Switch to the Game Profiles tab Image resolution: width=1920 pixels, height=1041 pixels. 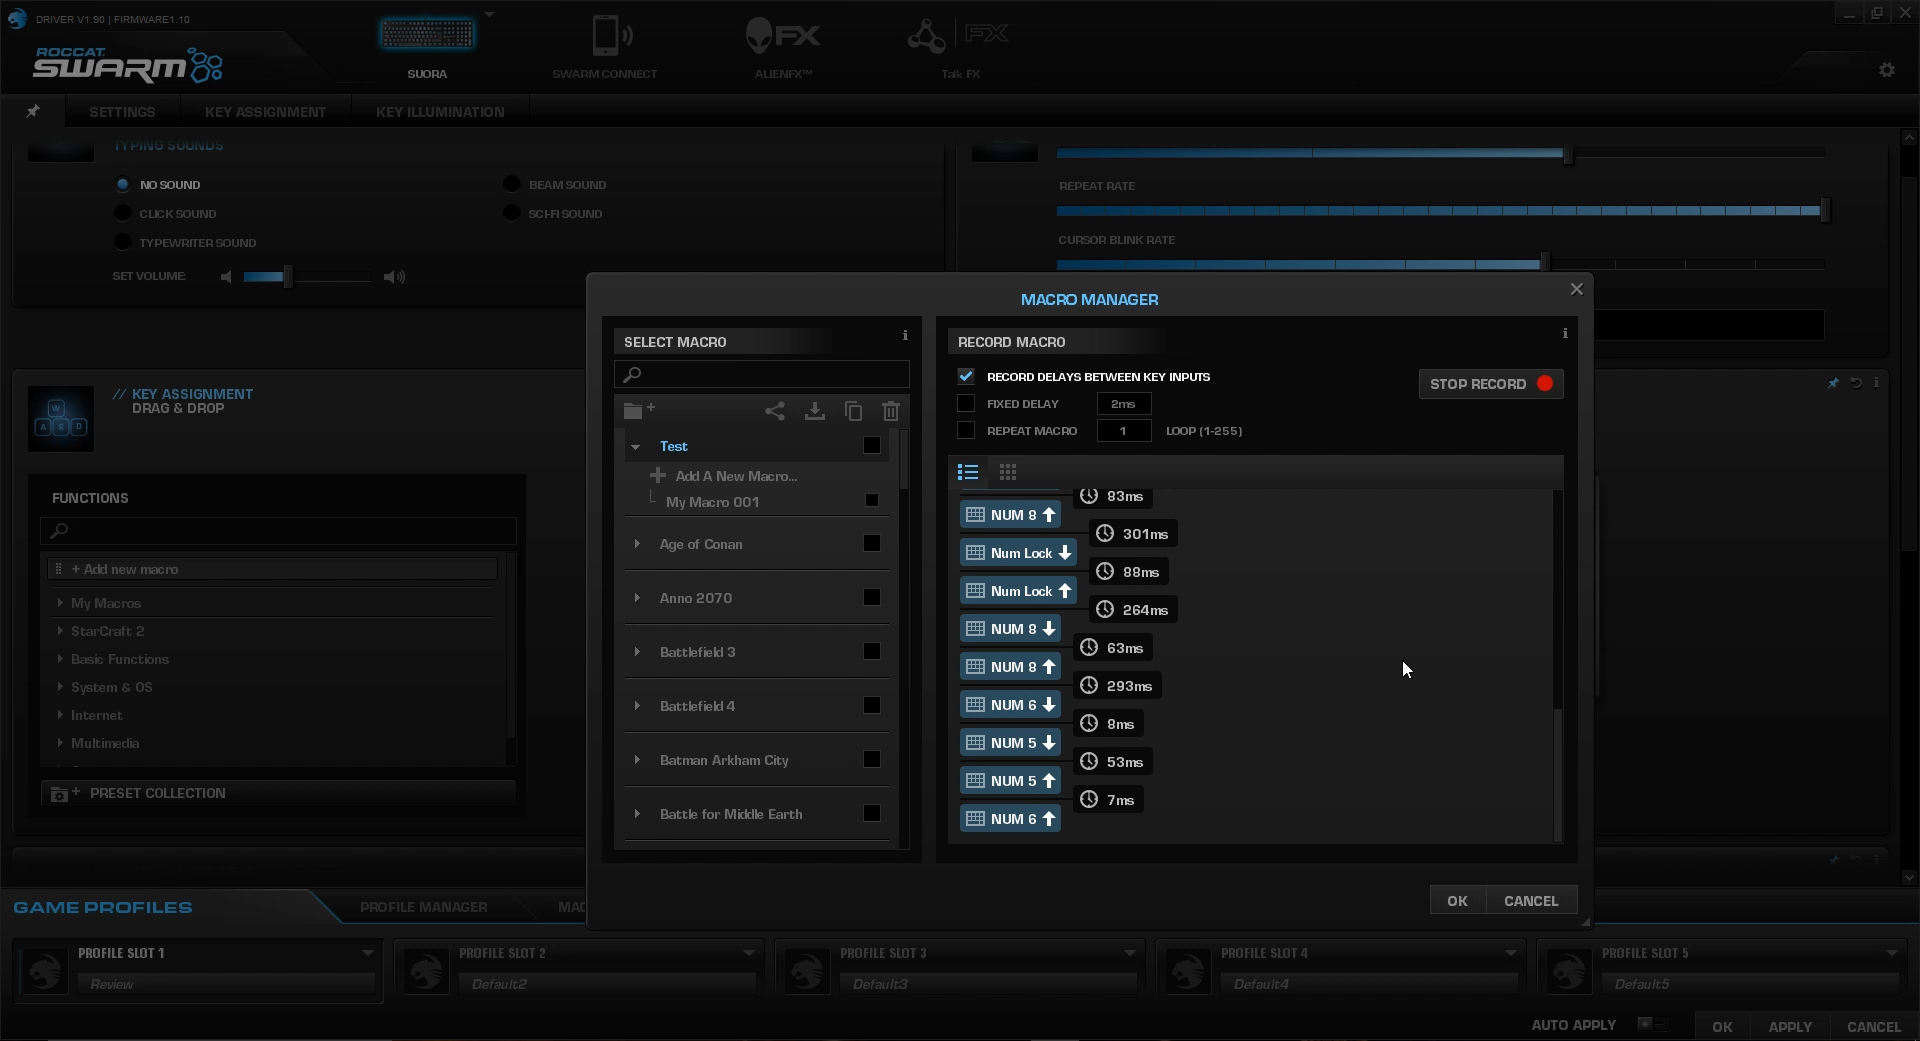pyautogui.click(x=103, y=907)
